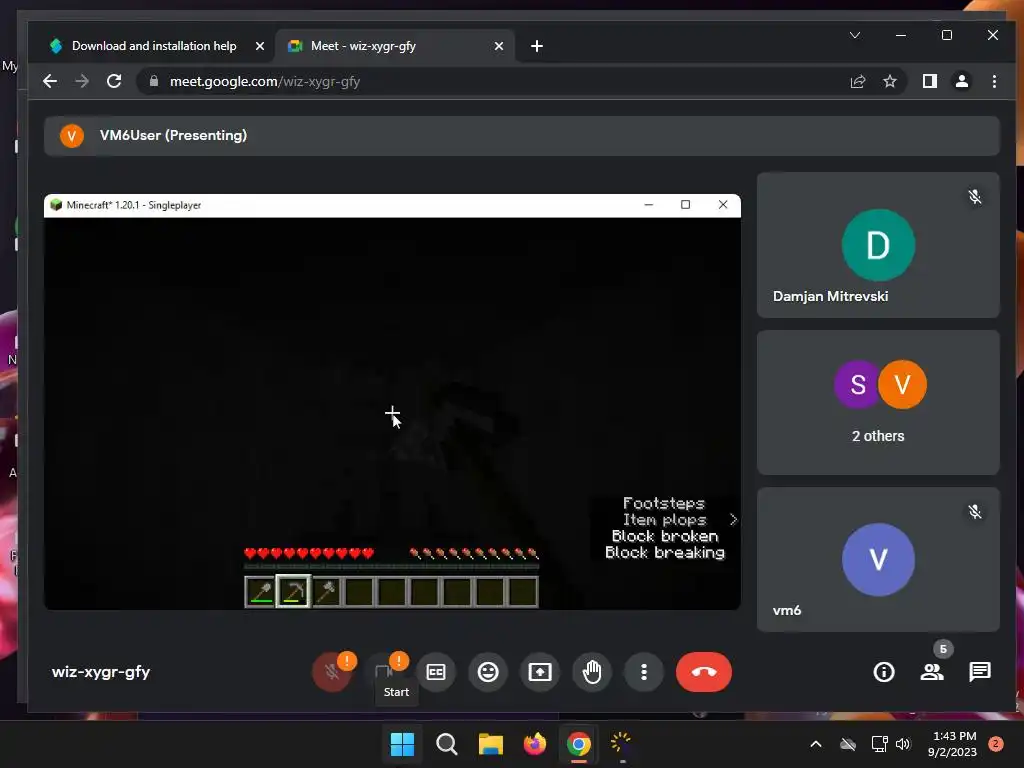The image size is (1024, 768).
Task: Unmute the microphone in Meet controls
Action: click(332, 672)
